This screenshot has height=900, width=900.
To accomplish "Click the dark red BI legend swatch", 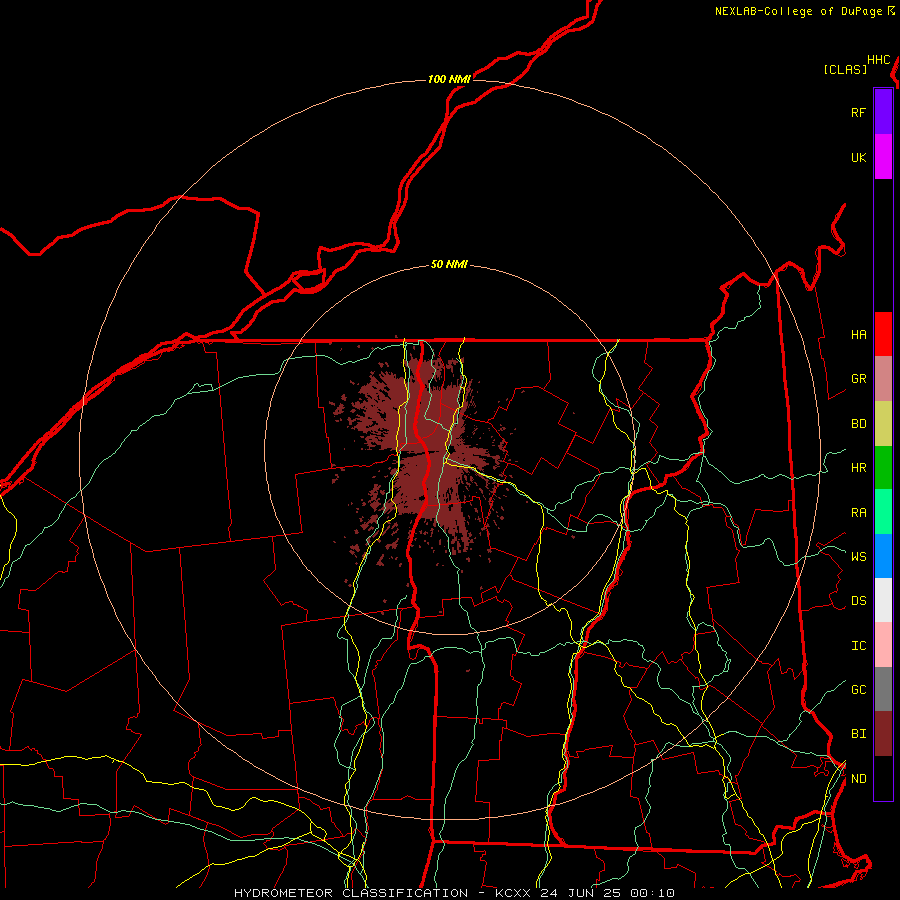I will pos(883,734).
